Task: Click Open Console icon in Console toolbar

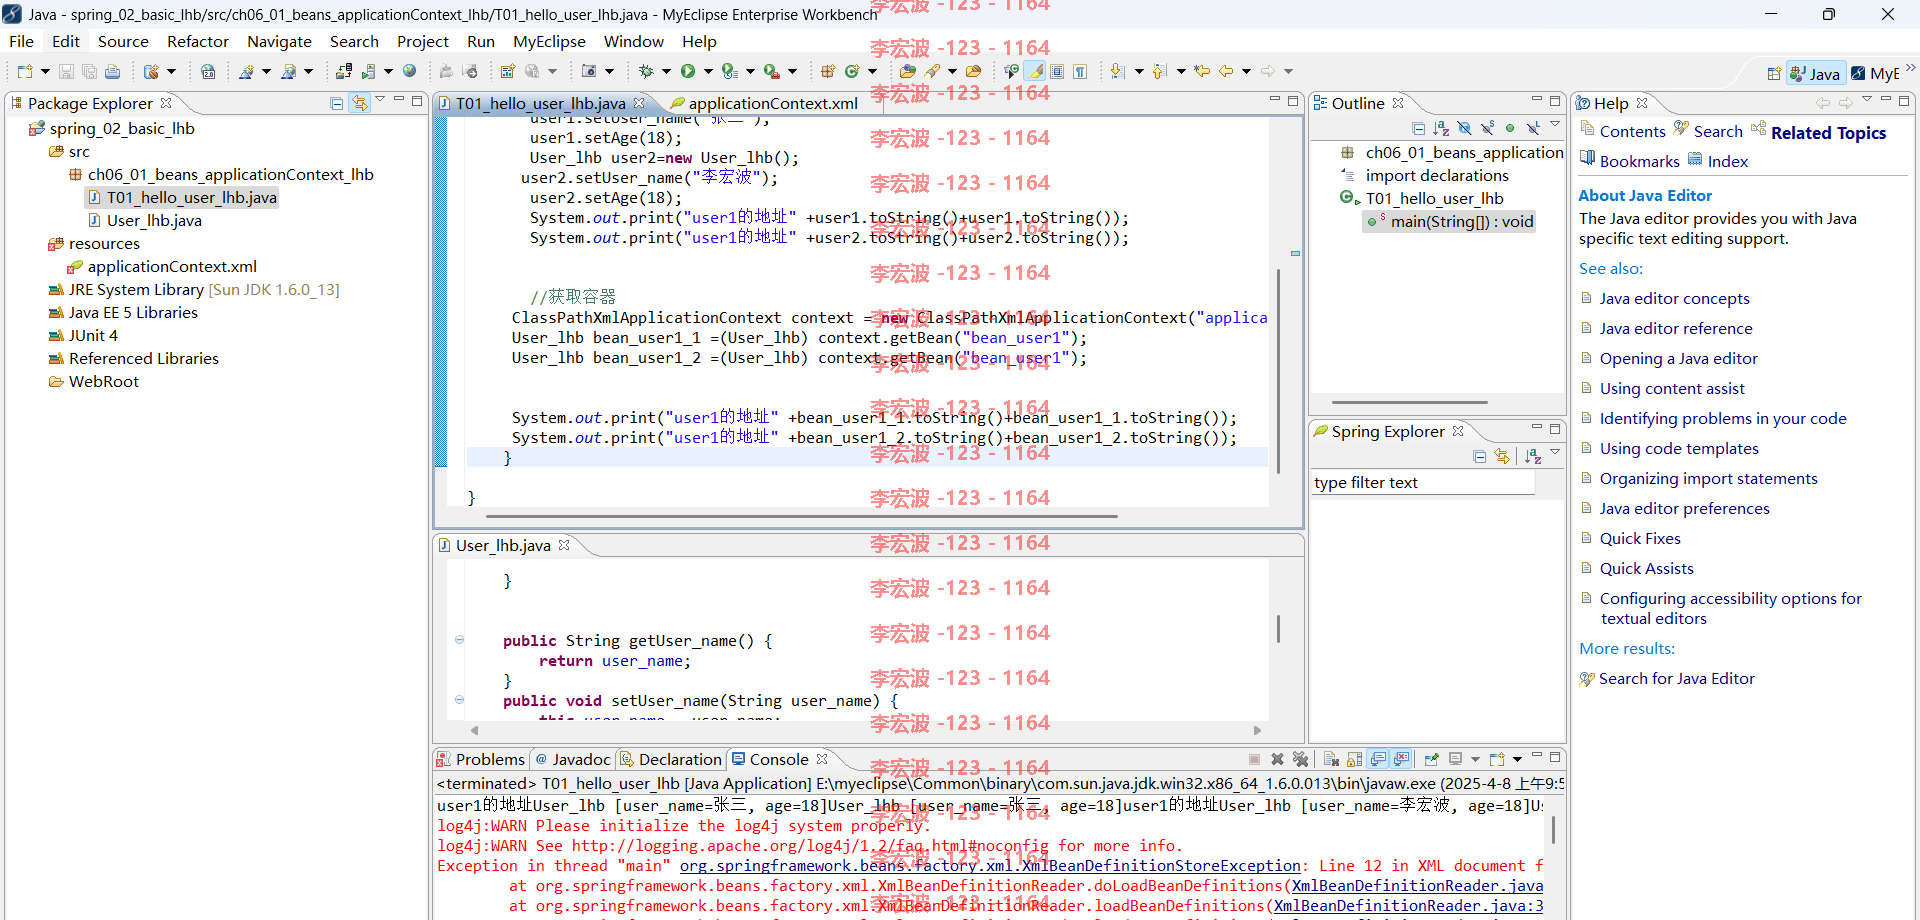Action: click(1497, 759)
